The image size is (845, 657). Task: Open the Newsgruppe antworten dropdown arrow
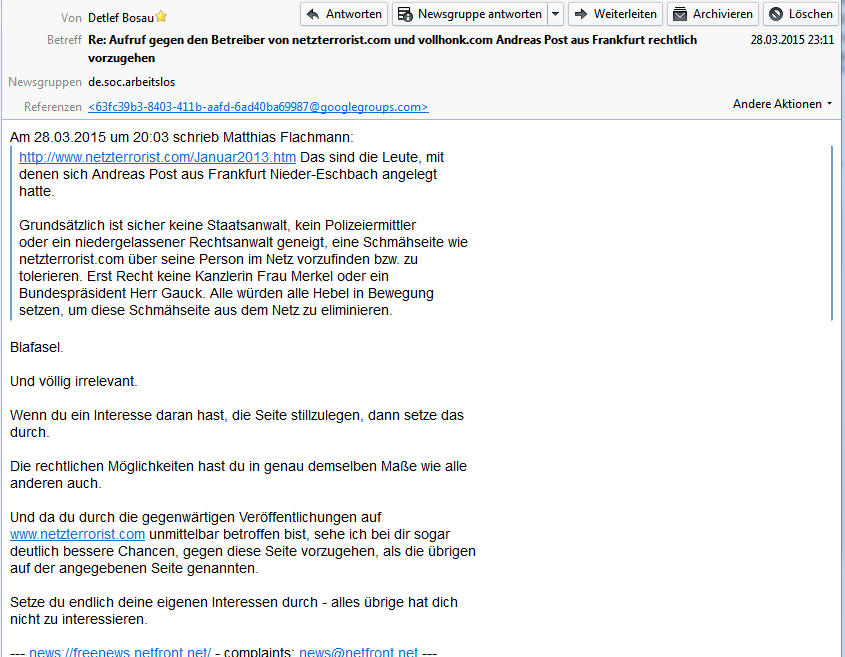click(556, 14)
